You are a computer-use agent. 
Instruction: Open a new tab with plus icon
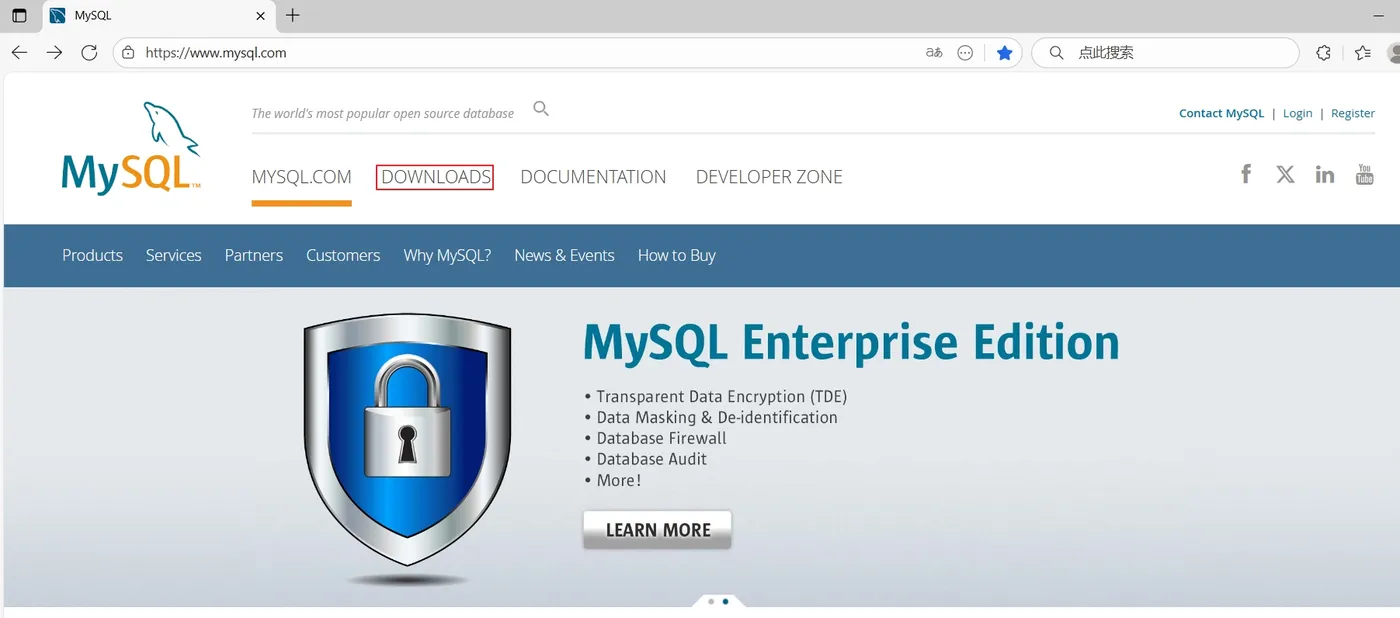(292, 15)
